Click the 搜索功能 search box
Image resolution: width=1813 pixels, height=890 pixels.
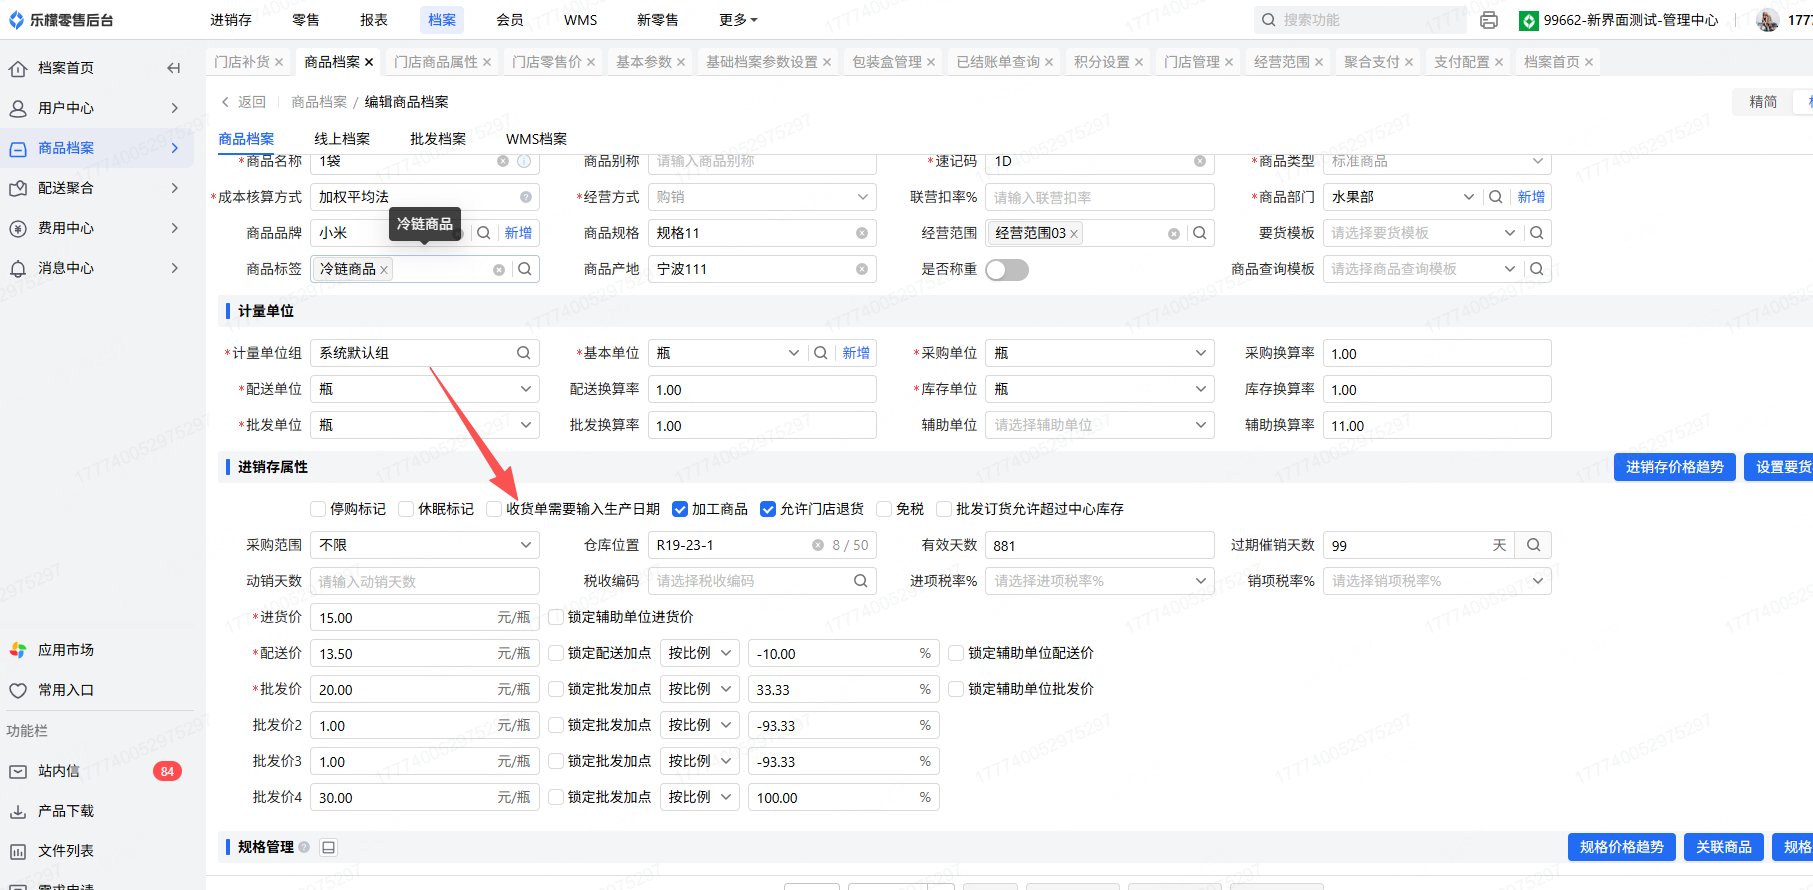(x=1360, y=20)
